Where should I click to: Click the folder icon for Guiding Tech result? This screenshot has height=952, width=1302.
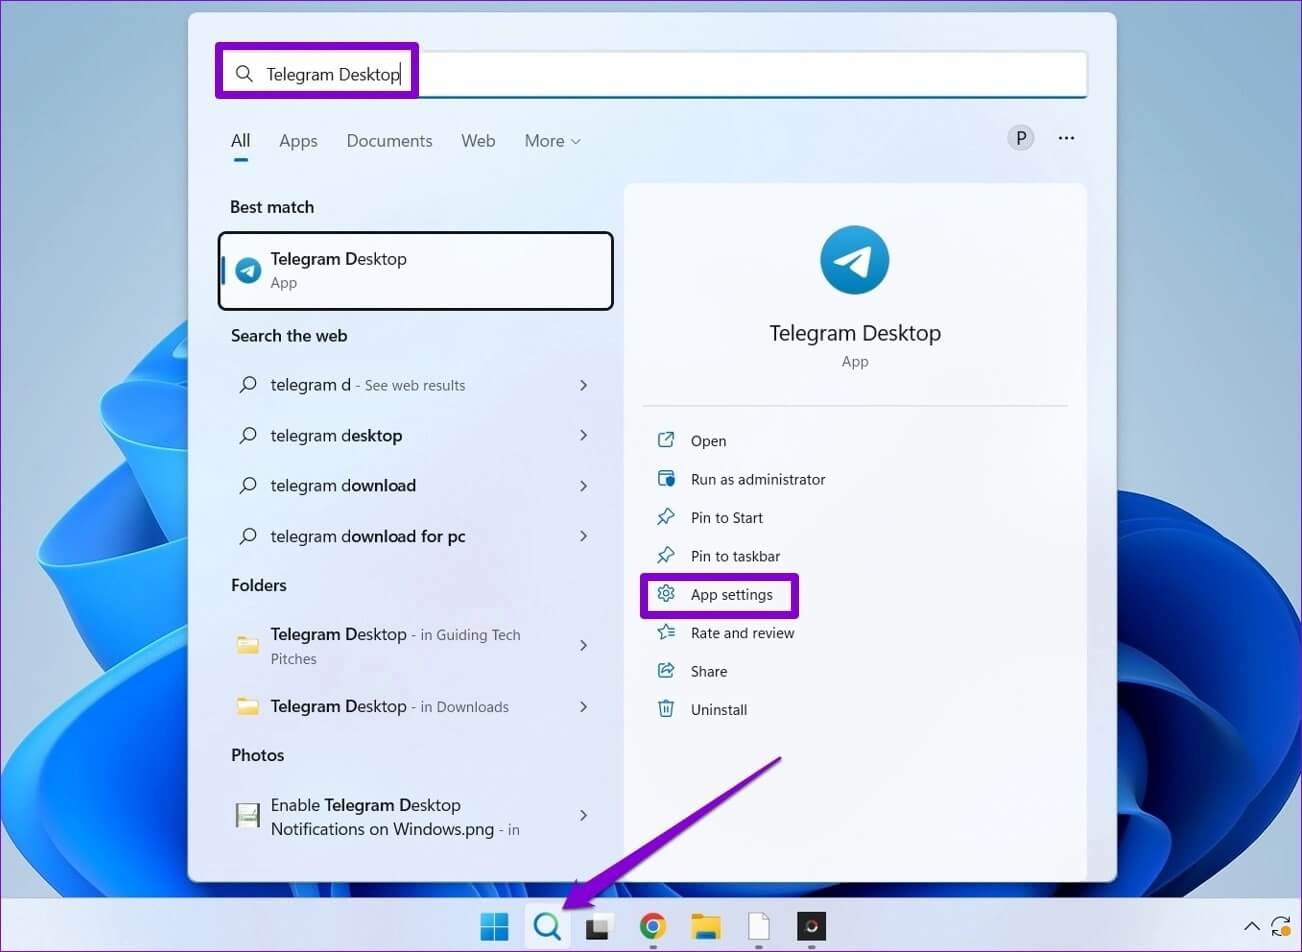[248, 645]
